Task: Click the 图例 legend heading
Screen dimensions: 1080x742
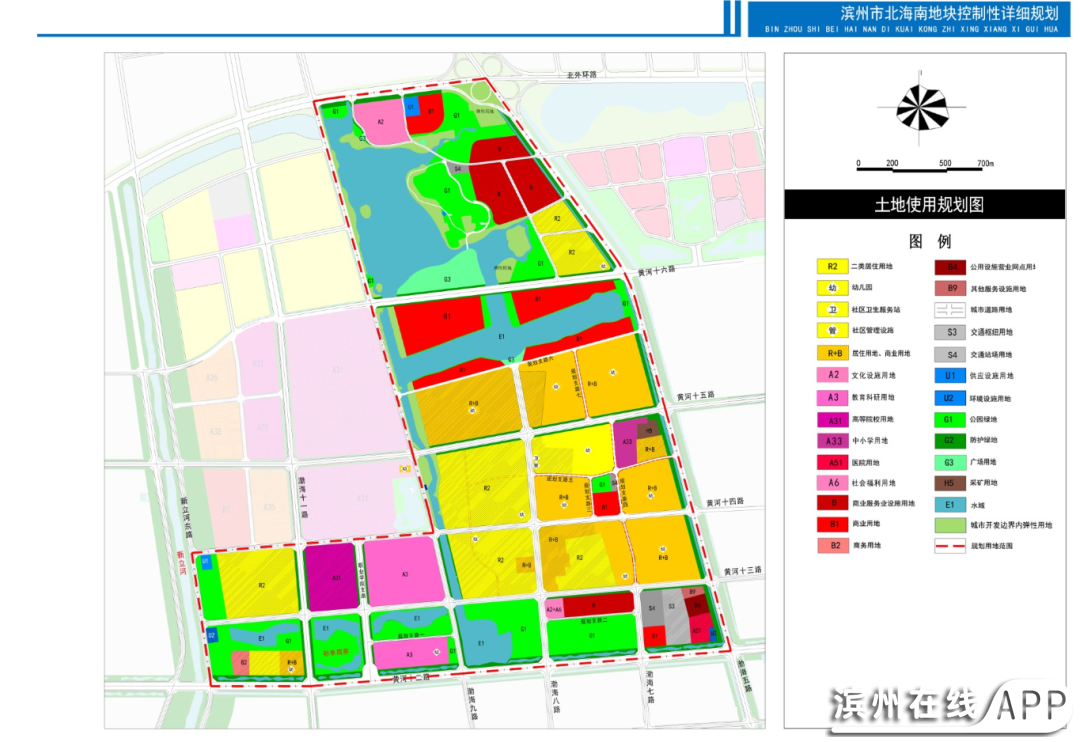Action: (929, 242)
